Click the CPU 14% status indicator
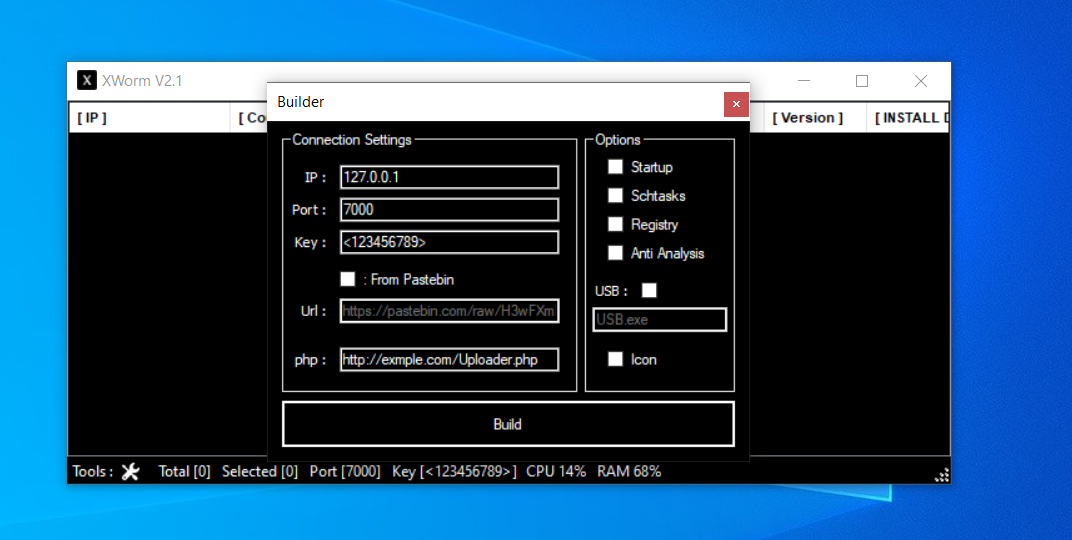Viewport: 1072px width, 540px height. coord(556,472)
